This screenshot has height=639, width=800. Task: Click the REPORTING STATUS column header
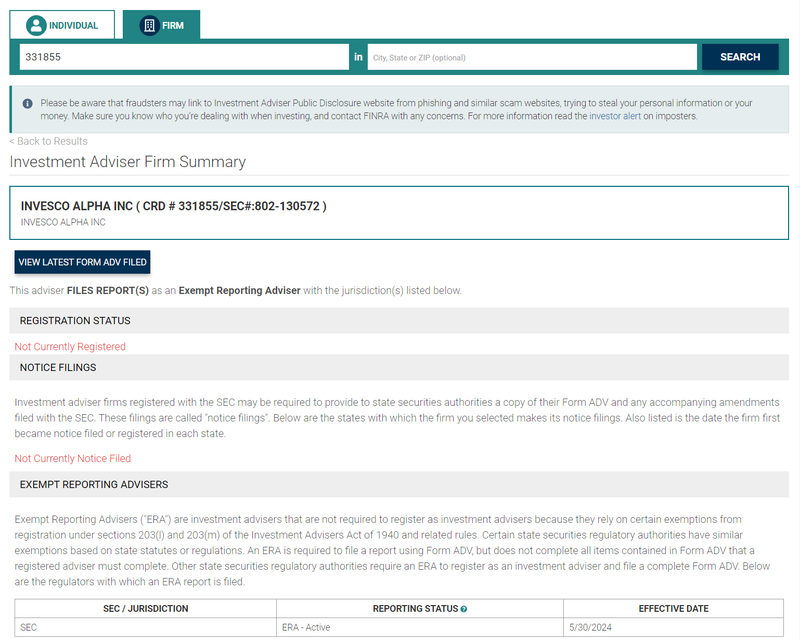coord(419,608)
